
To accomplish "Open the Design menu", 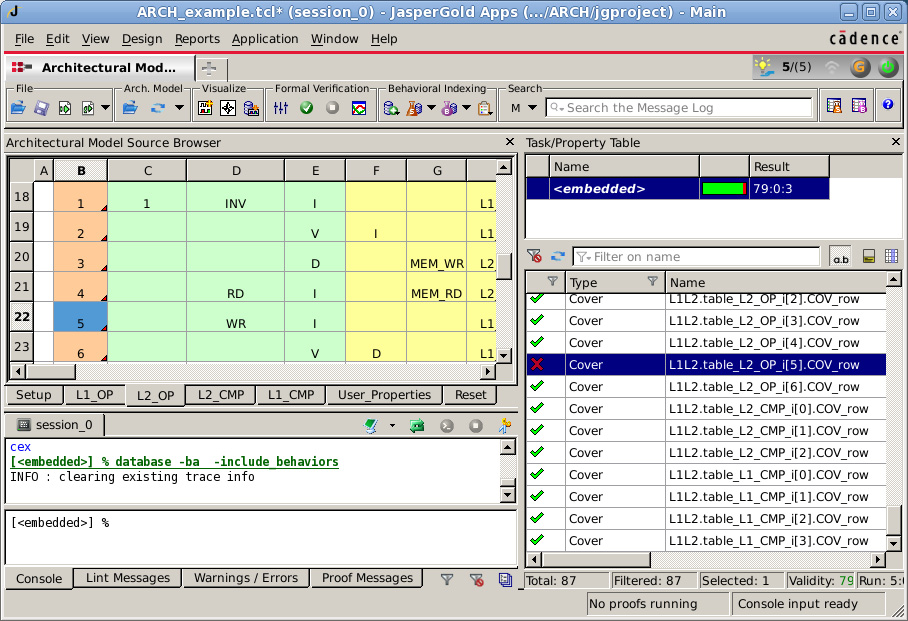I will pos(142,39).
